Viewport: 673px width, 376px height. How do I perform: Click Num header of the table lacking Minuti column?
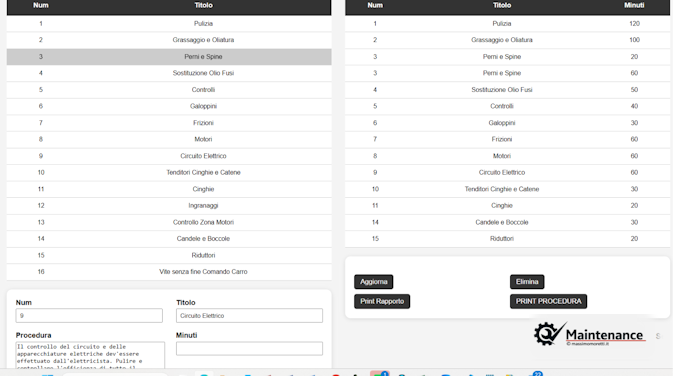pos(41,5)
